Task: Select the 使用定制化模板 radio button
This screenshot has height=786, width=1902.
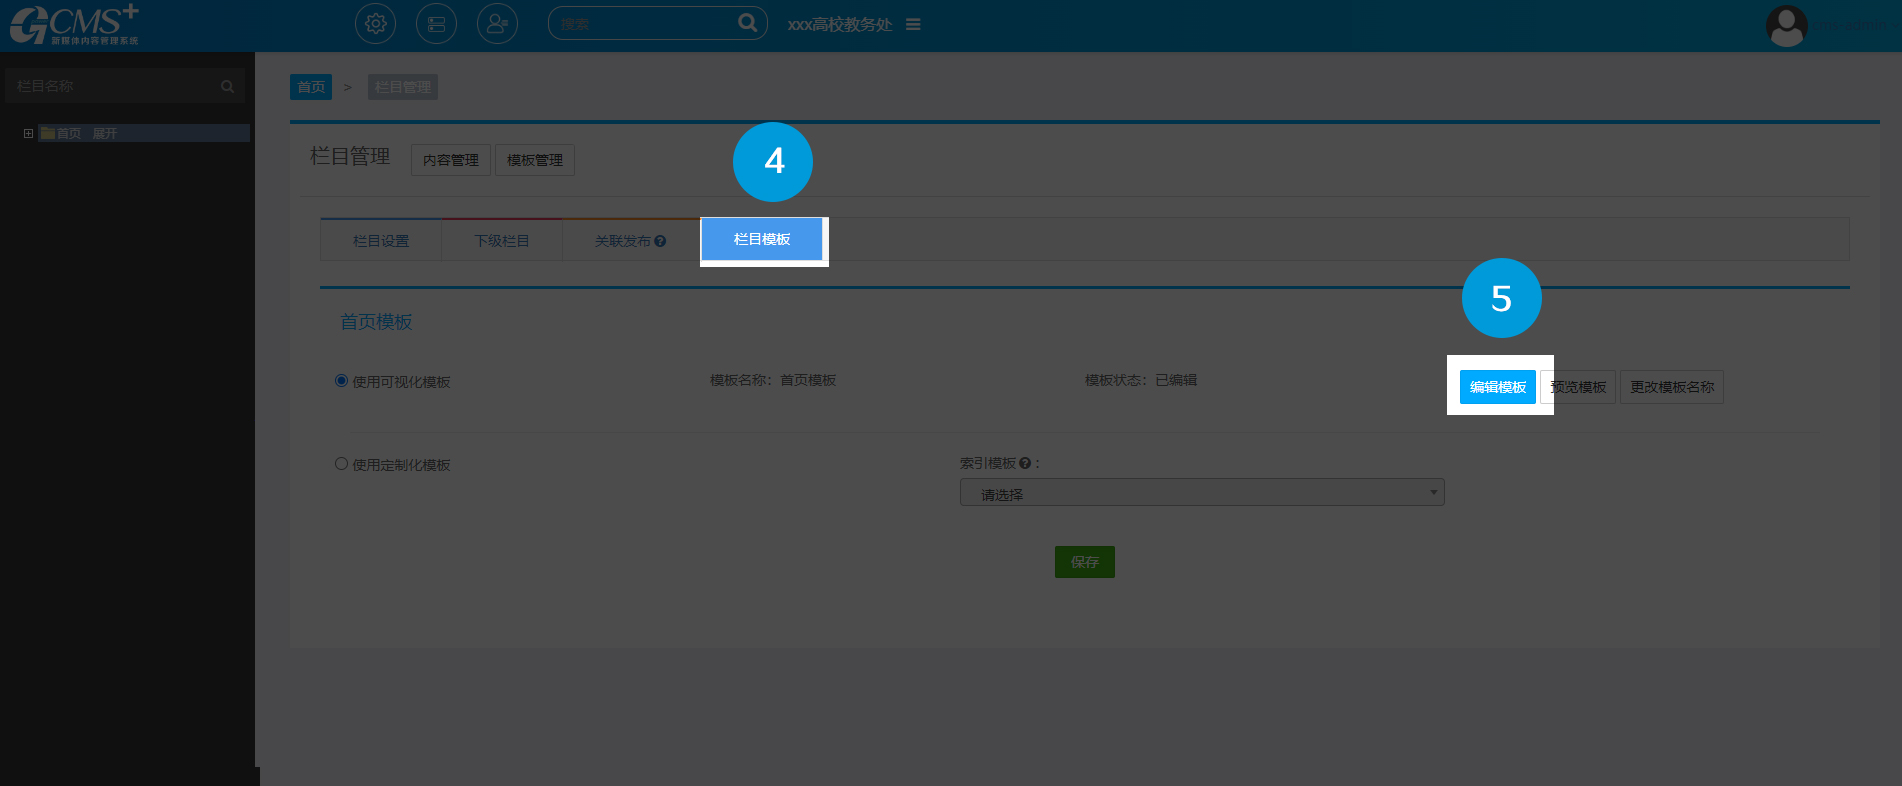Action: [x=341, y=464]
